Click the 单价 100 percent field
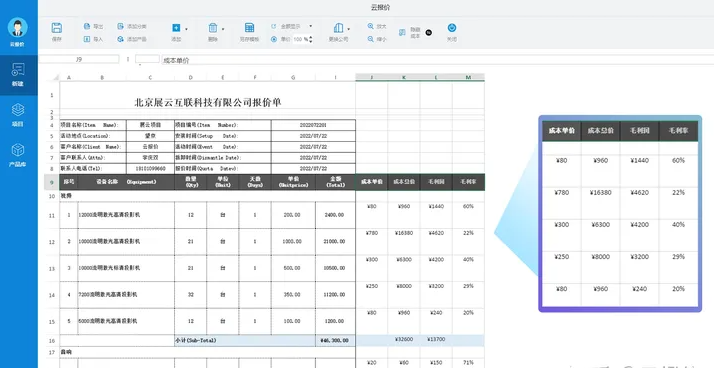The image size is (714, 368). [300, 40]
